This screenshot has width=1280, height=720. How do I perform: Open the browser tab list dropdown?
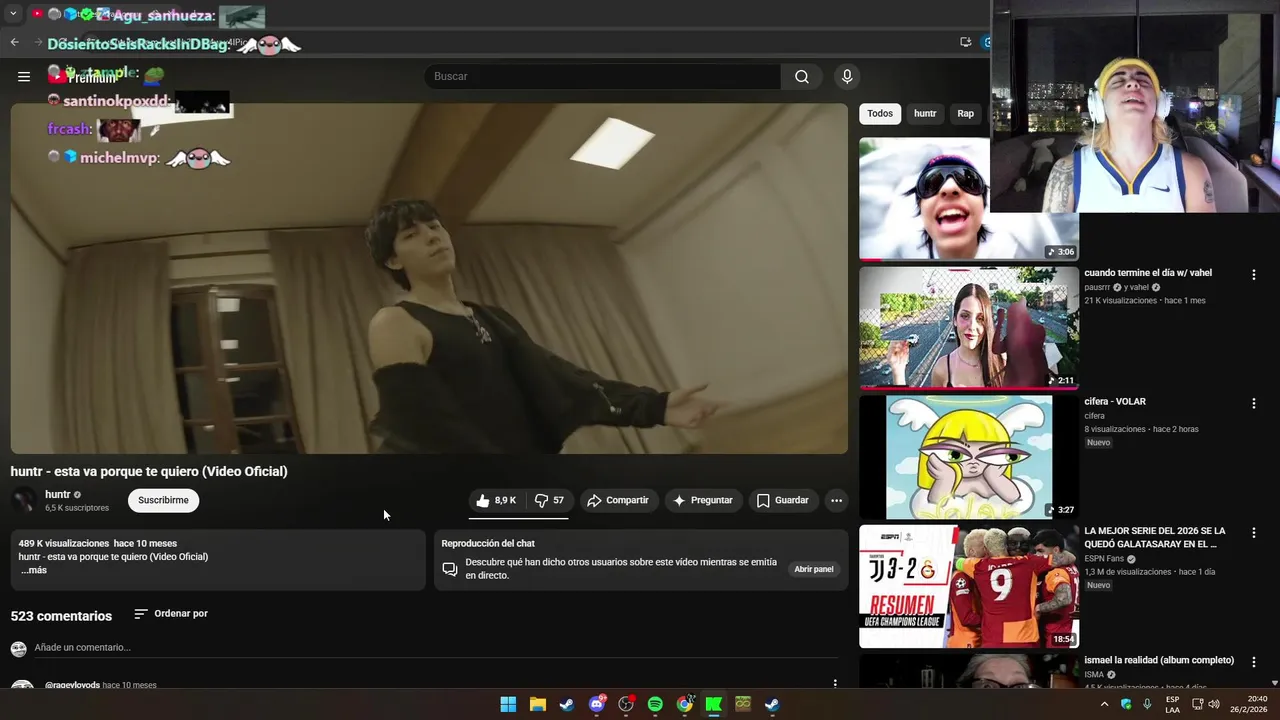(13, 14)
